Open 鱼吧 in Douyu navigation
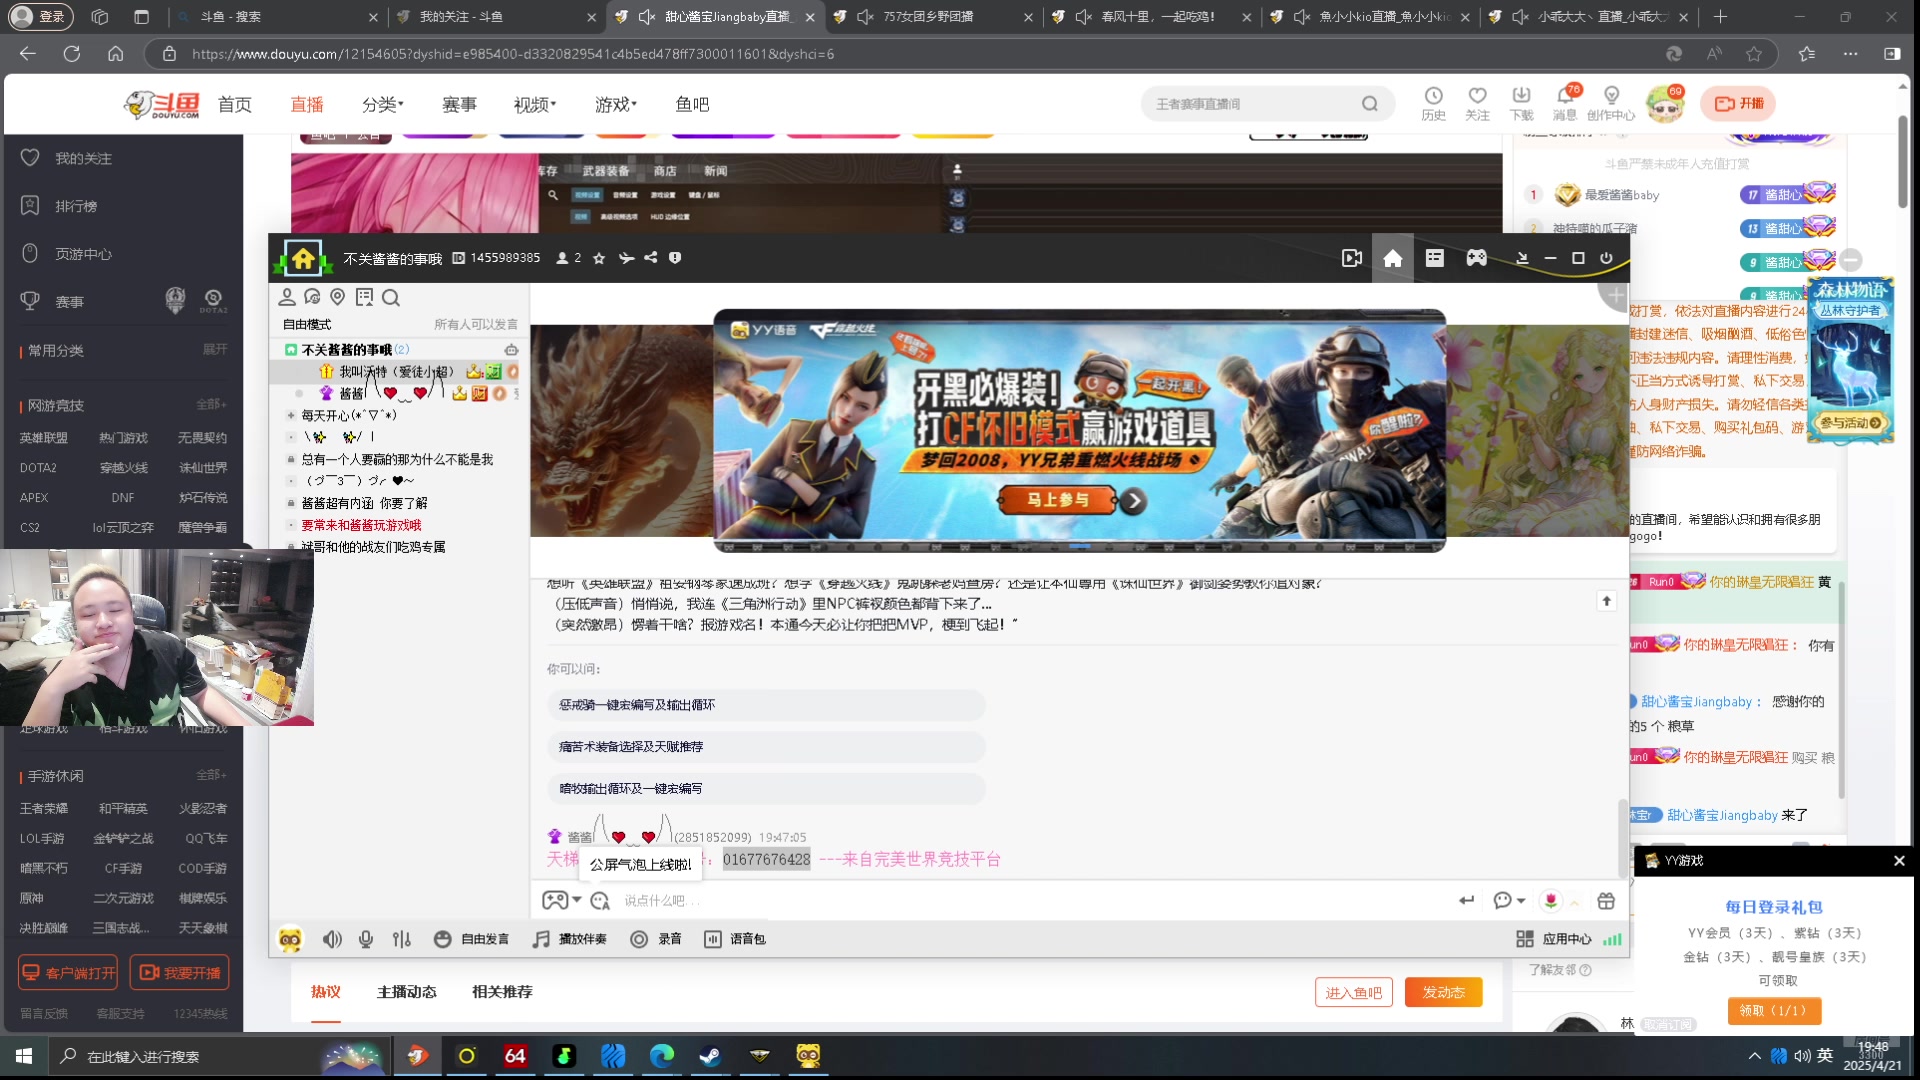Image resolution: width=1920 pixels, height=1080 pixels. coord(692,105)
